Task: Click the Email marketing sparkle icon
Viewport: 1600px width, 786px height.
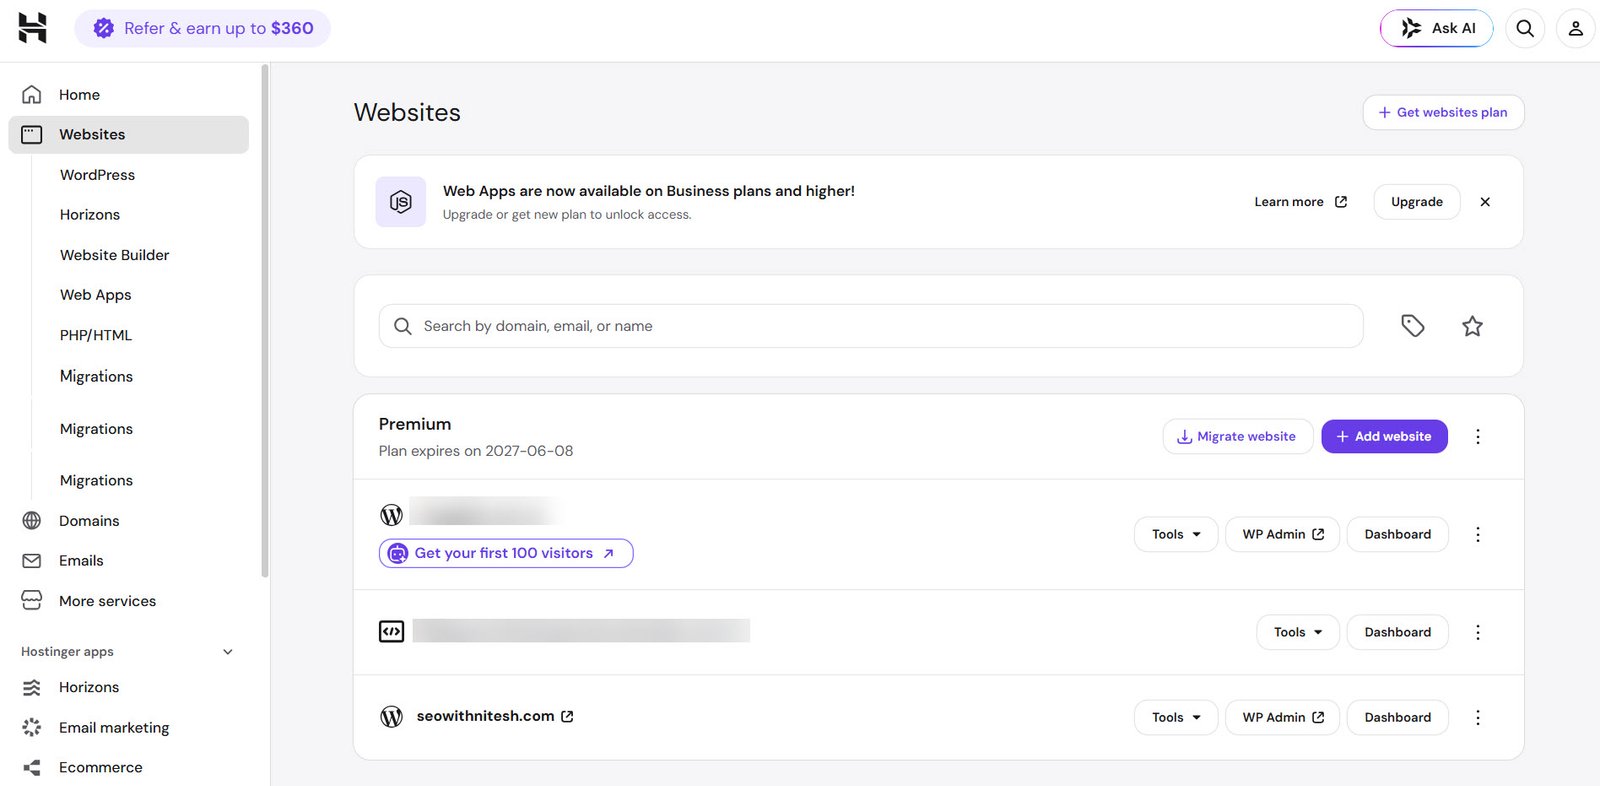Action: 32,727
